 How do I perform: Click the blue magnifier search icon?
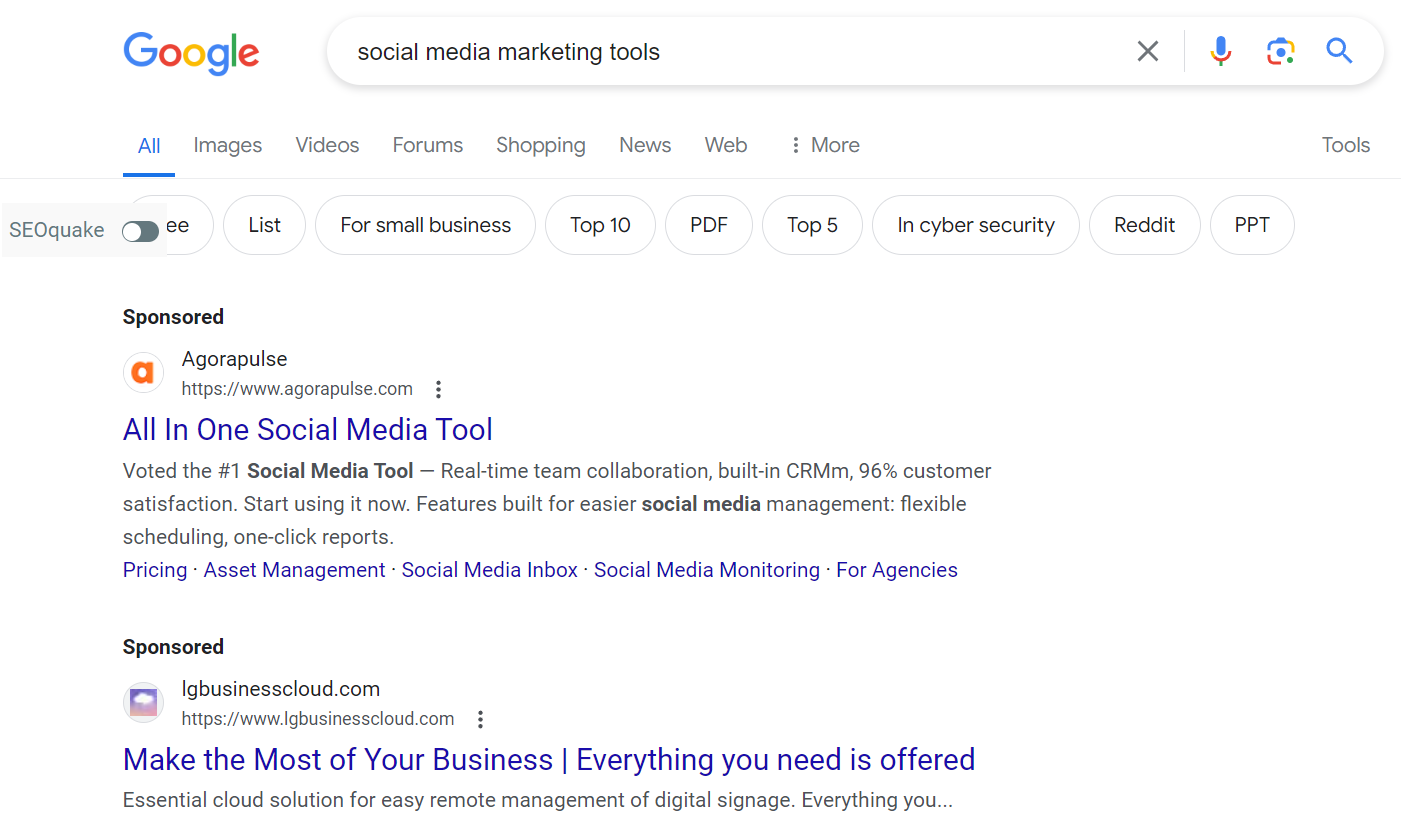click(1339, 50)
